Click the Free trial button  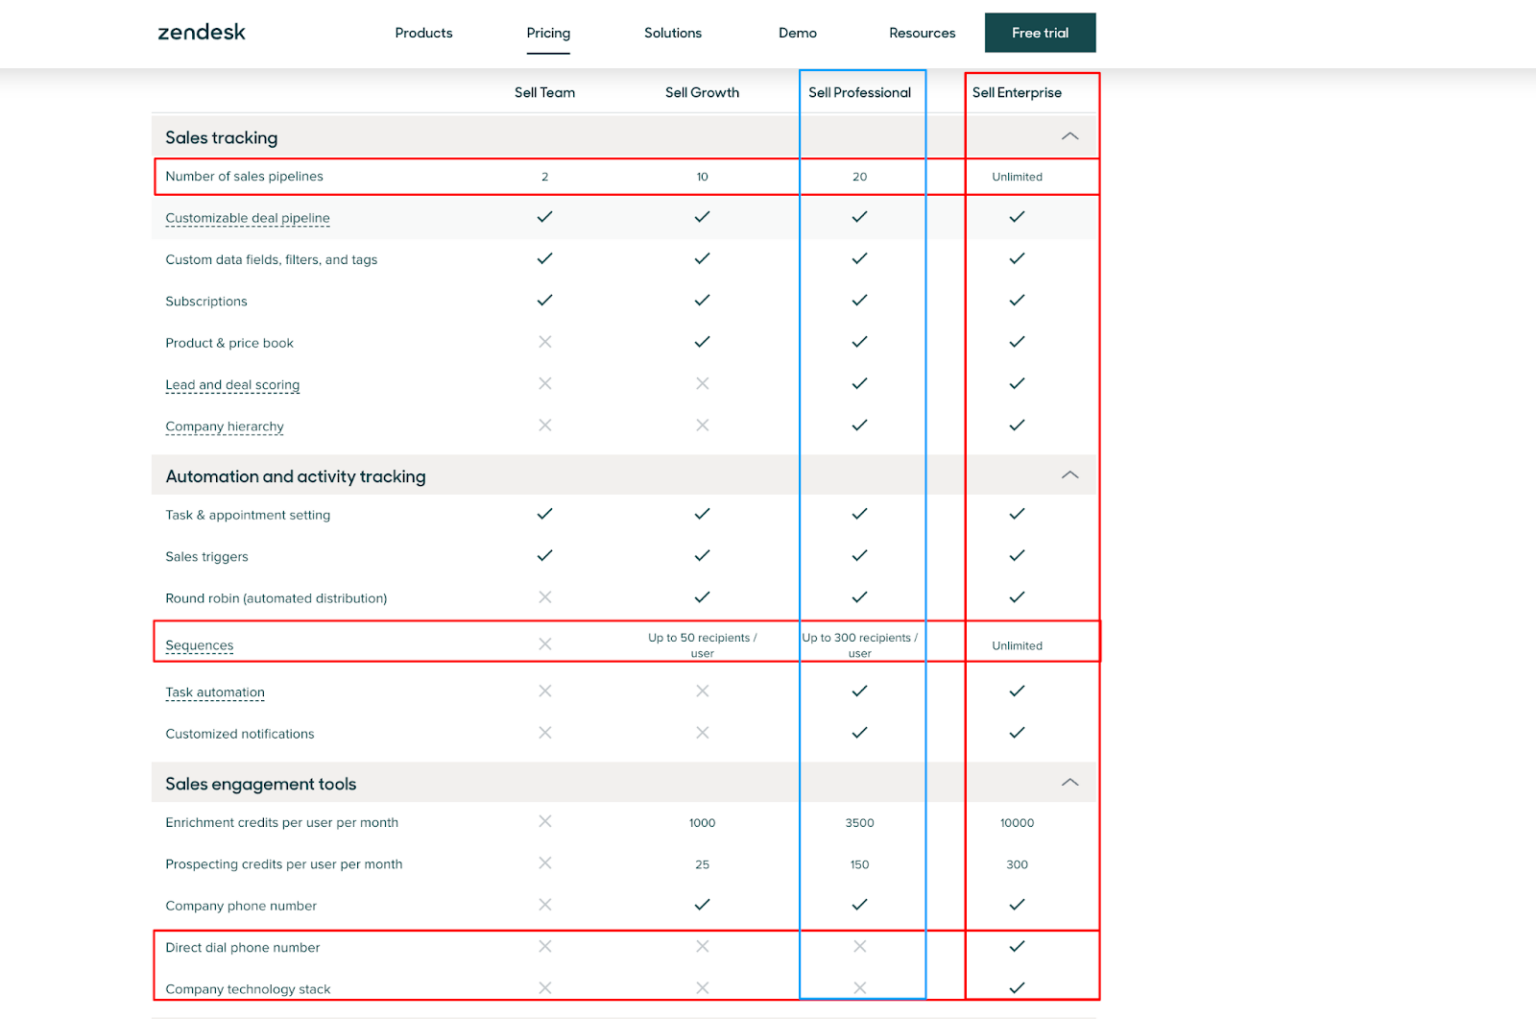coord(1040,32)
